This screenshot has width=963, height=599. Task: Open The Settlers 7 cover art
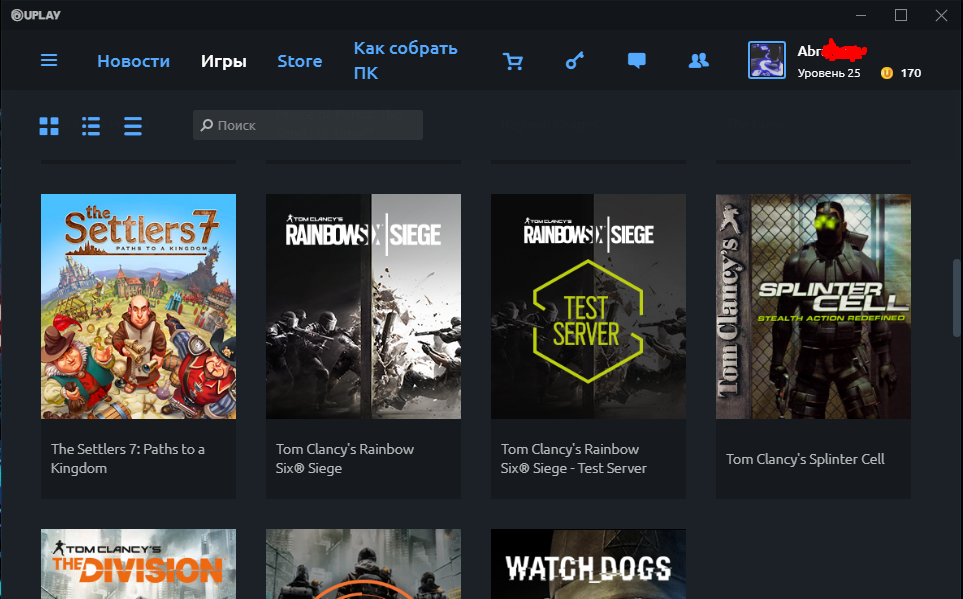pyautogui.click(x=138, y=307)
